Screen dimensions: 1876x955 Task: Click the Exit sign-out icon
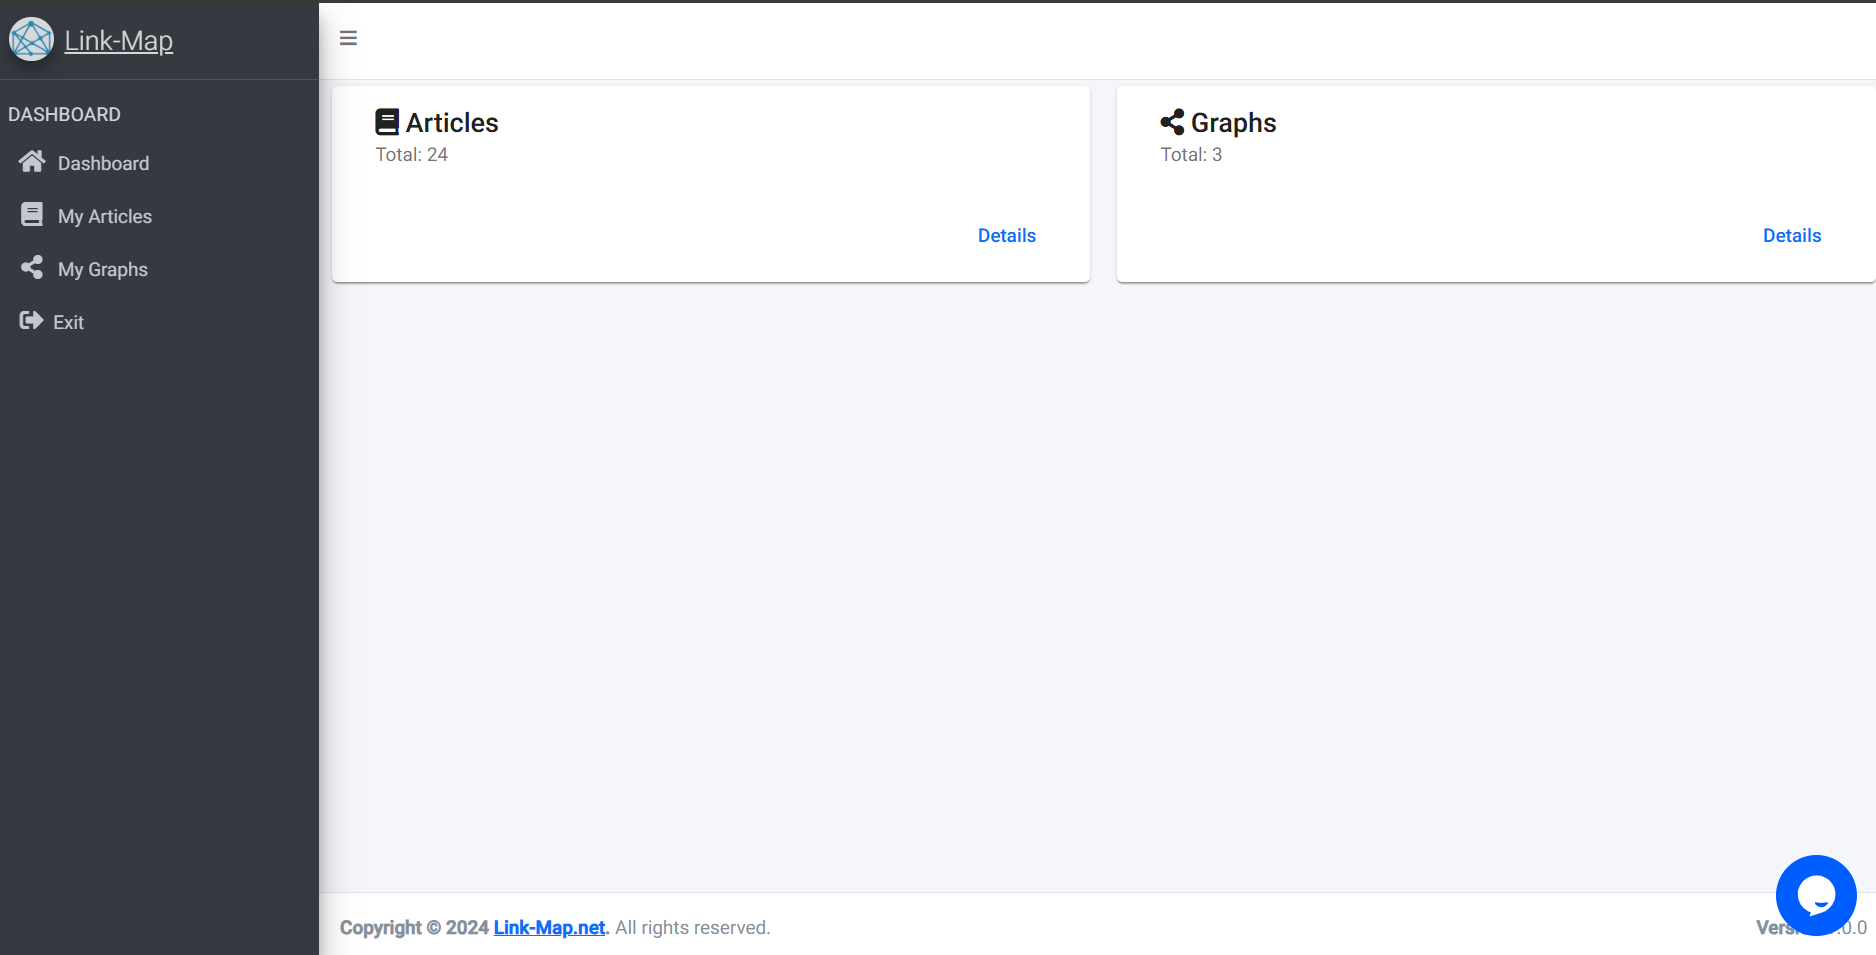(x=31, y=320)
